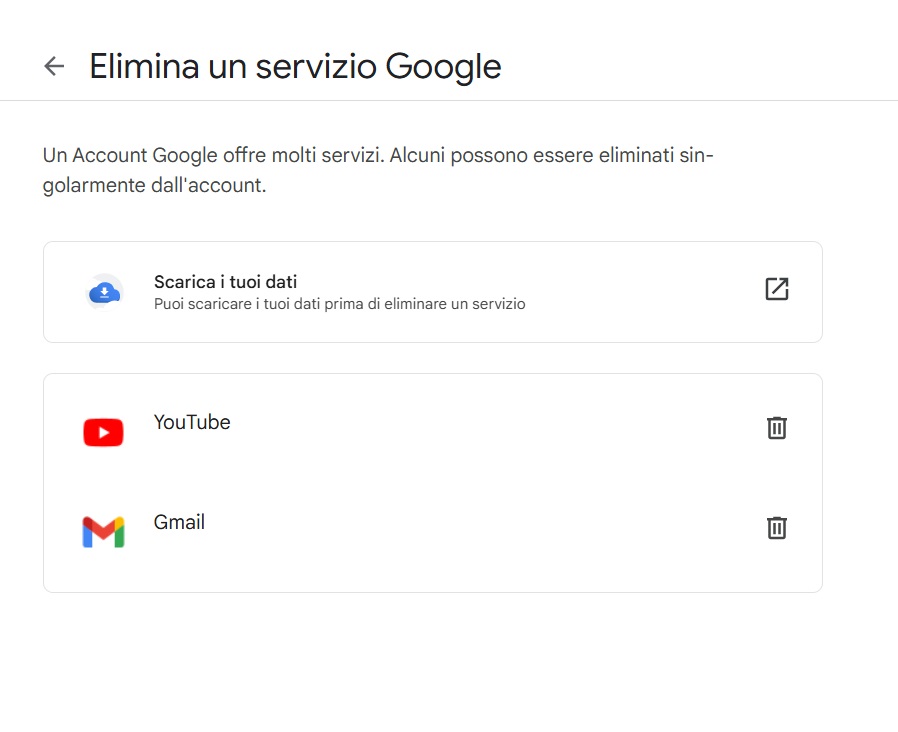Click the multicolored Gmail M logo
Screen dimensions: 898x732
tap(103, 531)
